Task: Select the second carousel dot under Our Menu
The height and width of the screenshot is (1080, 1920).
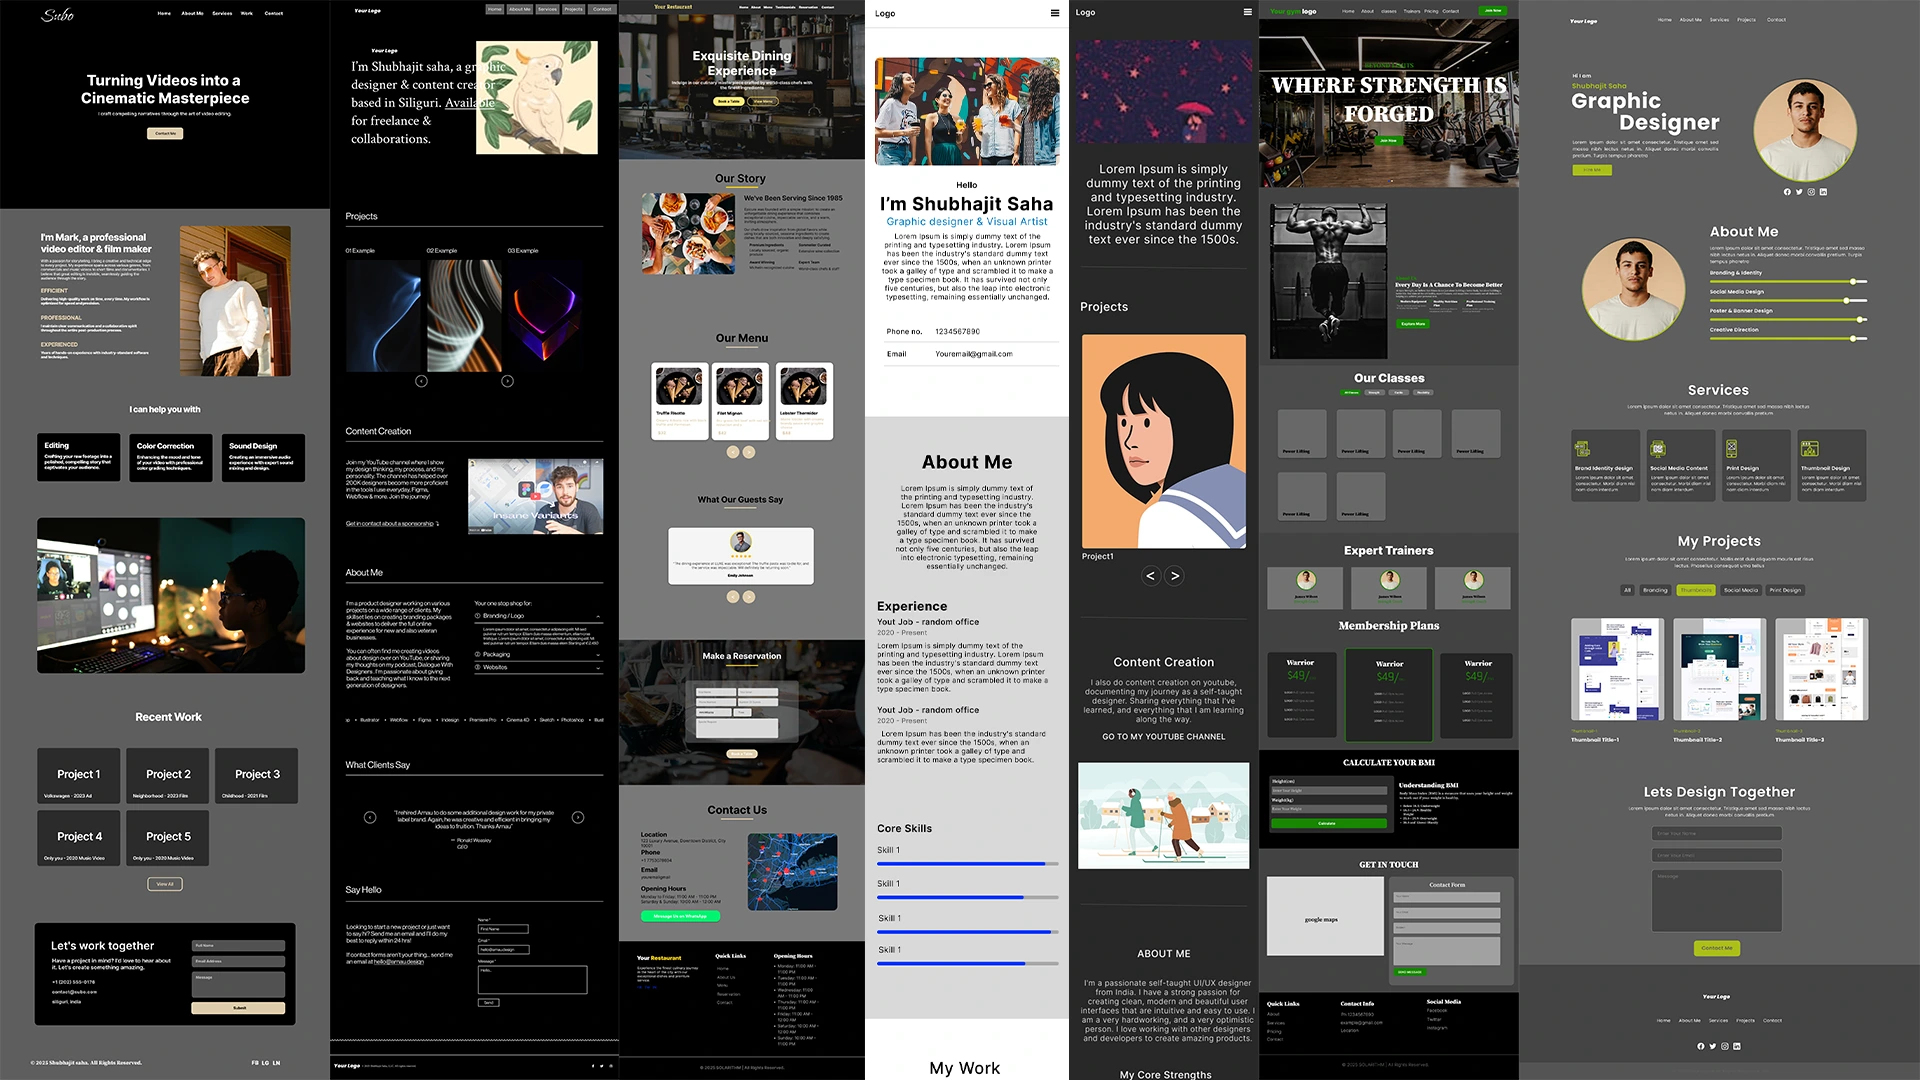Action: (750, 452)
